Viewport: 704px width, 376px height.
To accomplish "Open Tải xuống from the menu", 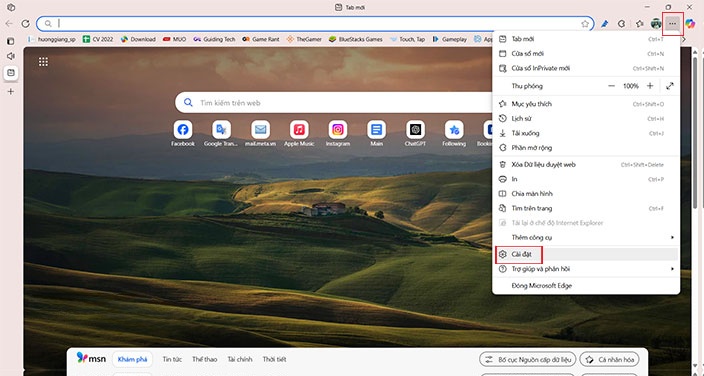I will tap(586, 133).
